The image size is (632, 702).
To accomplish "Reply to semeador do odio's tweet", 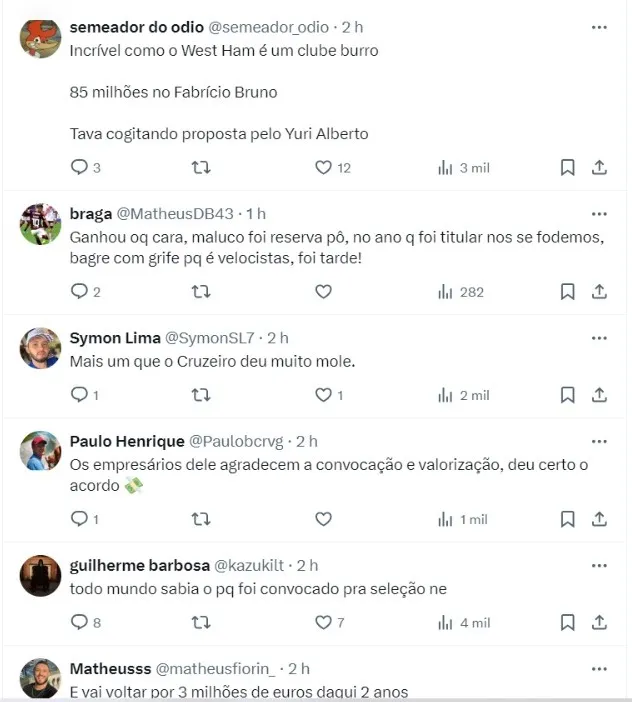I will [x=79, y=168].
